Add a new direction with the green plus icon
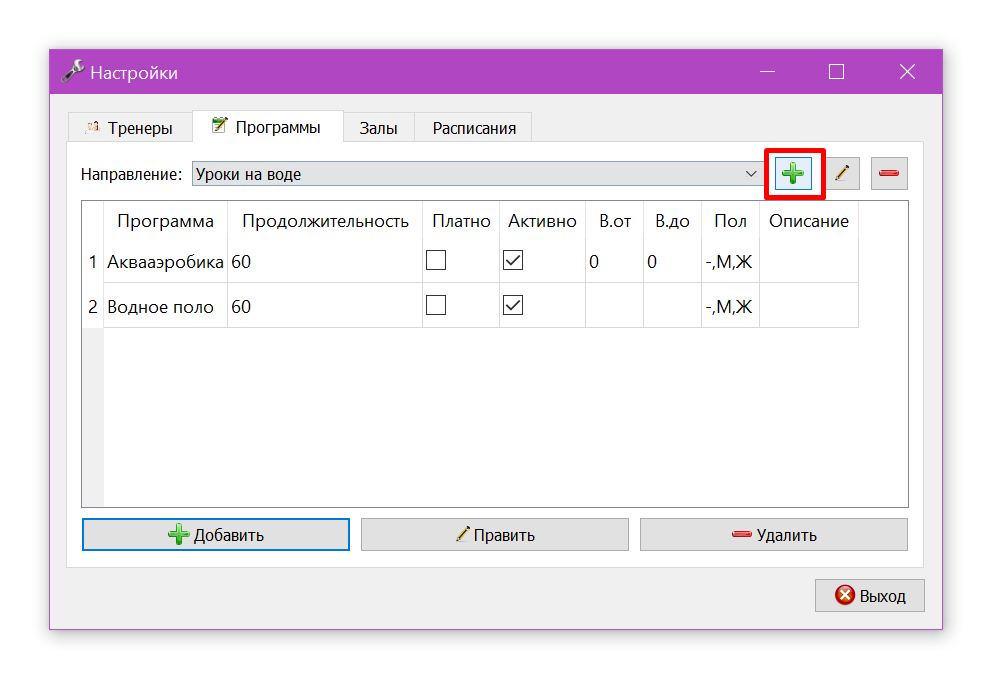The height and width of the screenshot is (673, 989). click(793, 173)
